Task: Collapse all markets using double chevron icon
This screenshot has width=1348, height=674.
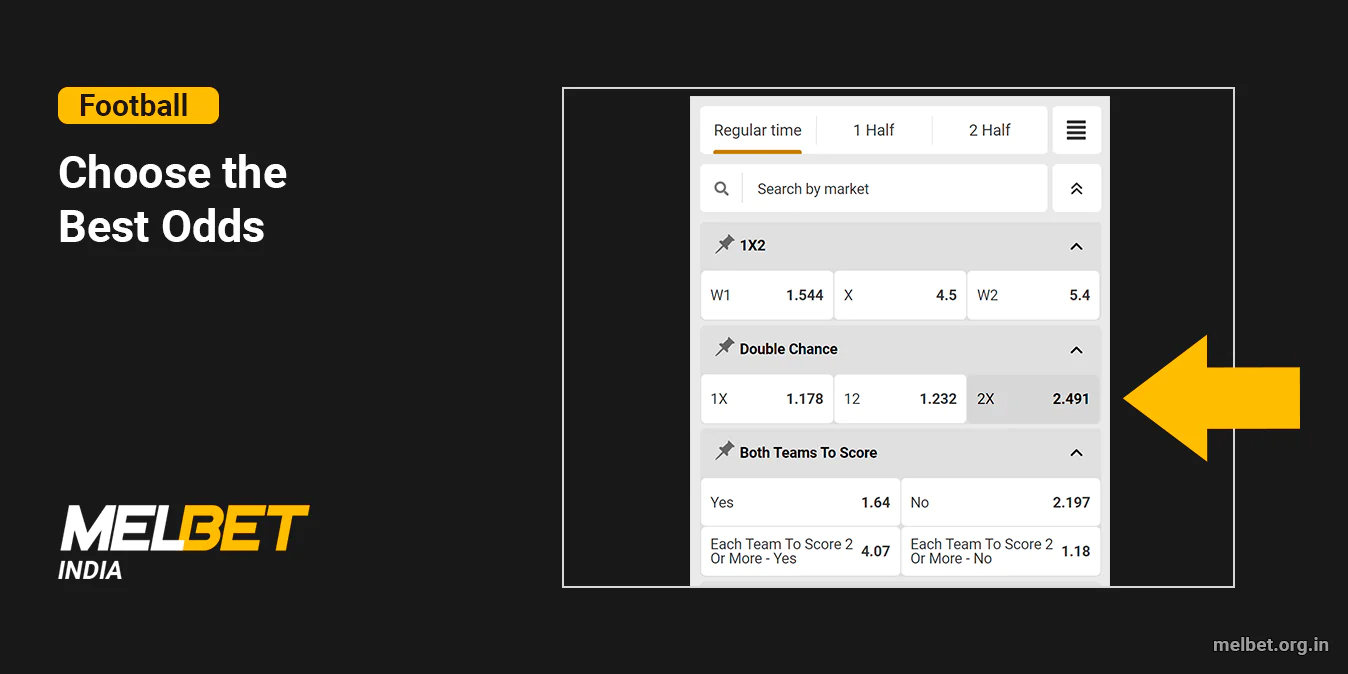Action: 1076,188
